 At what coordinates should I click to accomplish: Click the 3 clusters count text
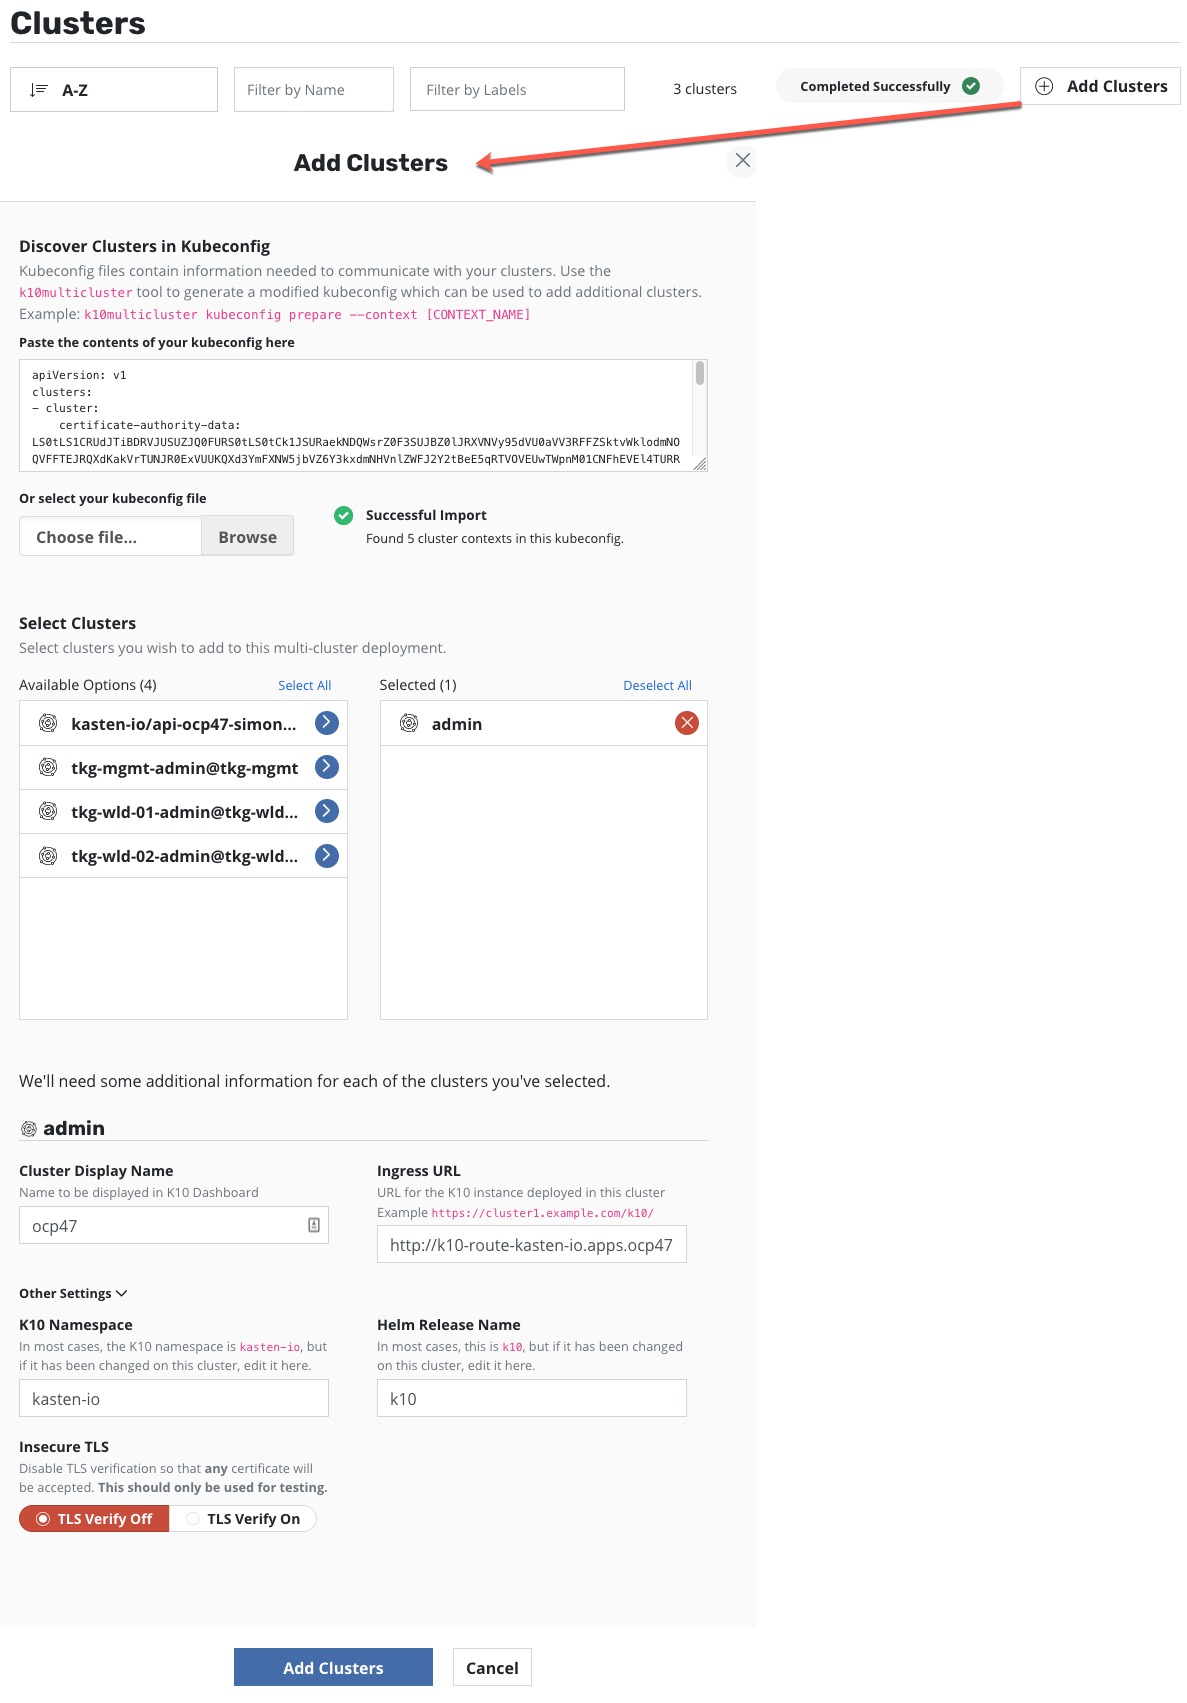pyautogui.click(x=705, y=89)
